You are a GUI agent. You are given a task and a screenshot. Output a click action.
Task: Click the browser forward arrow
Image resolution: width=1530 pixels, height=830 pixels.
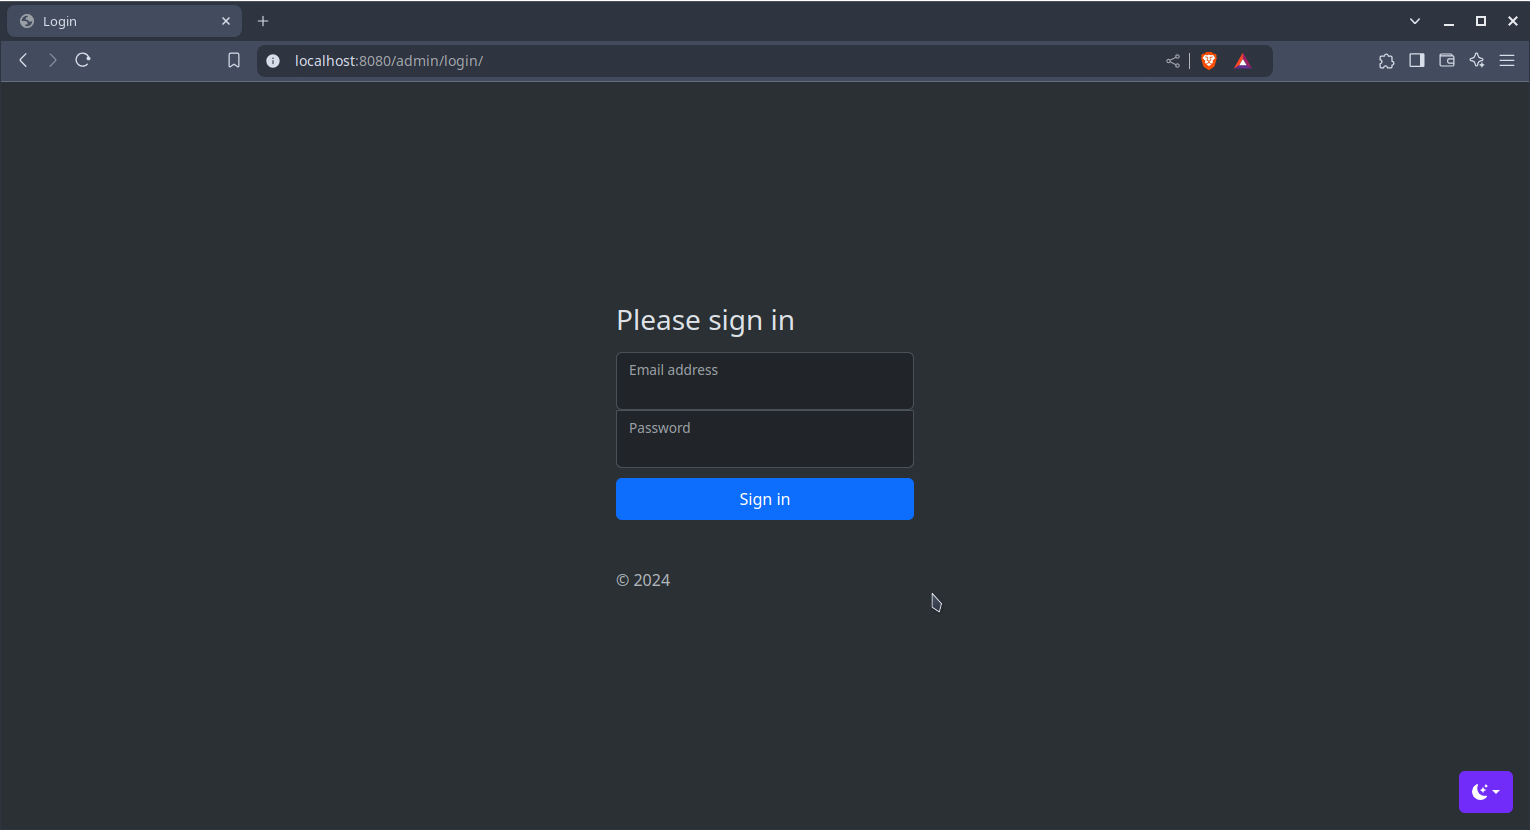point(53,60)
